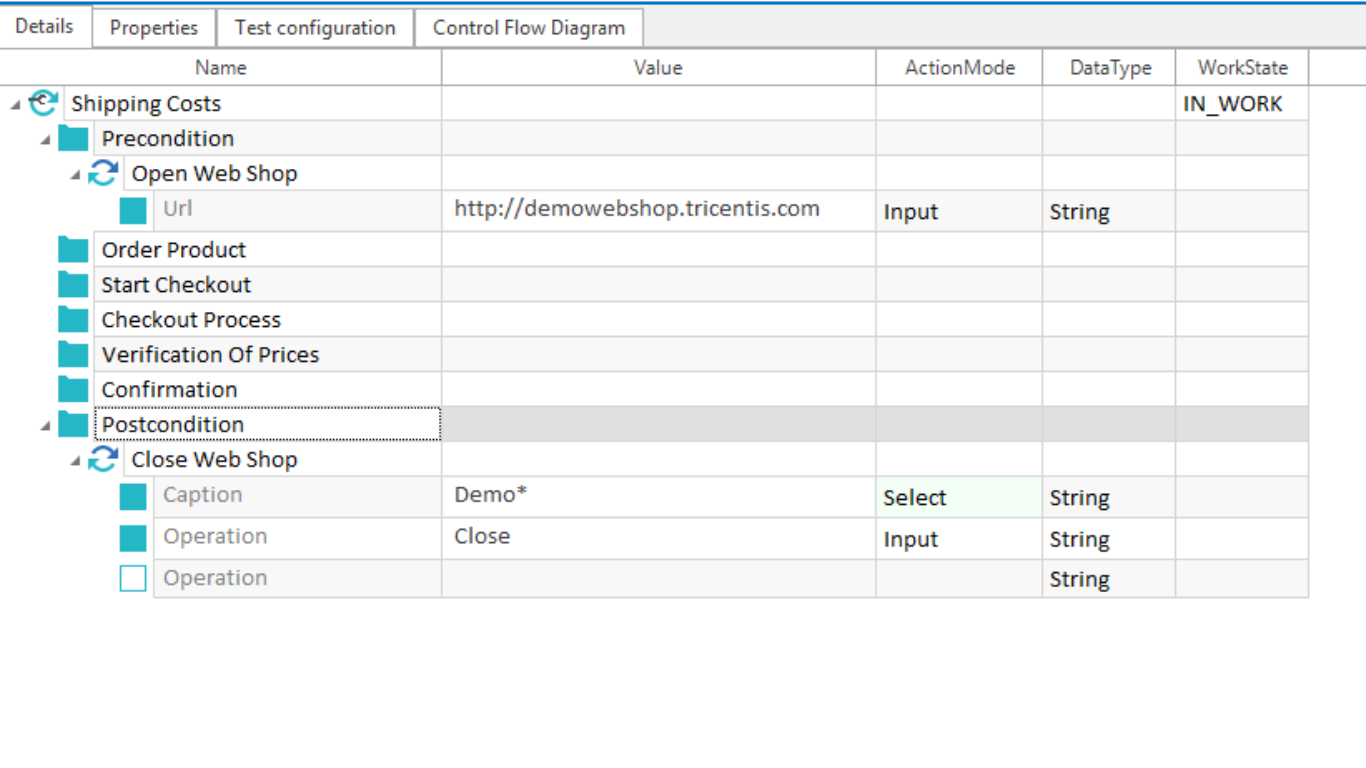
Task: Open the Control Flow Diagram tab
Action: click(528, 28)
